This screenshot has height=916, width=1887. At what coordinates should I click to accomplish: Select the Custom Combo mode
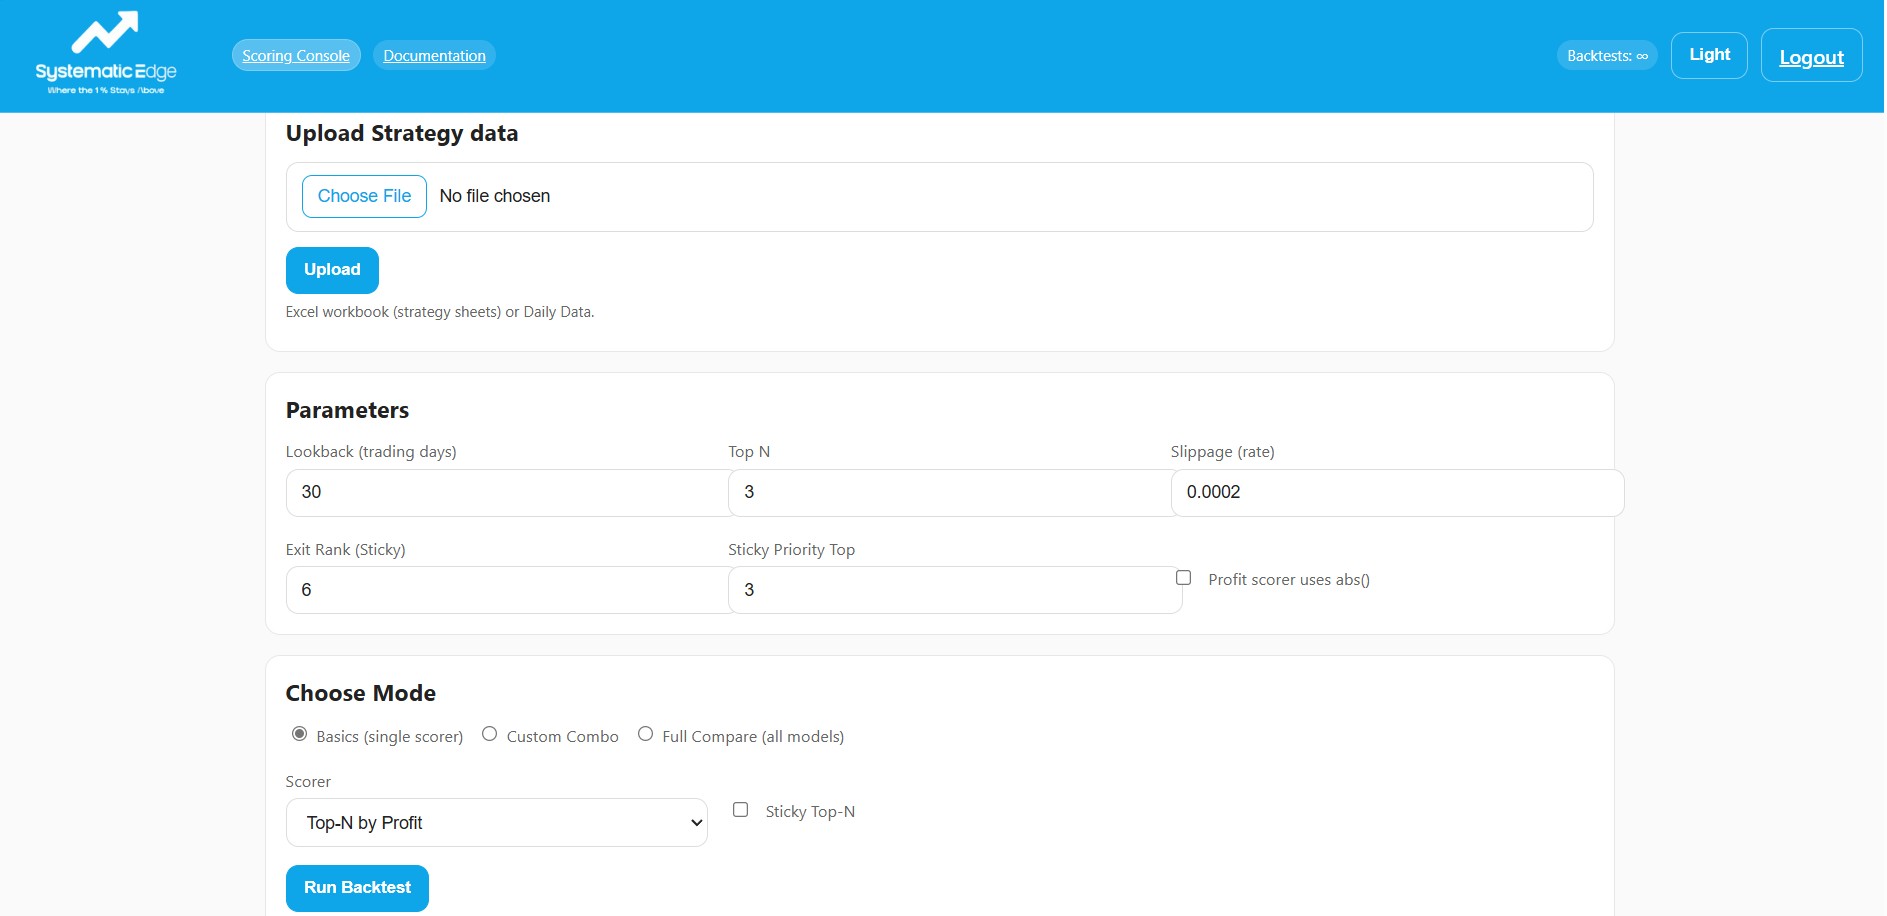point(489,733)
